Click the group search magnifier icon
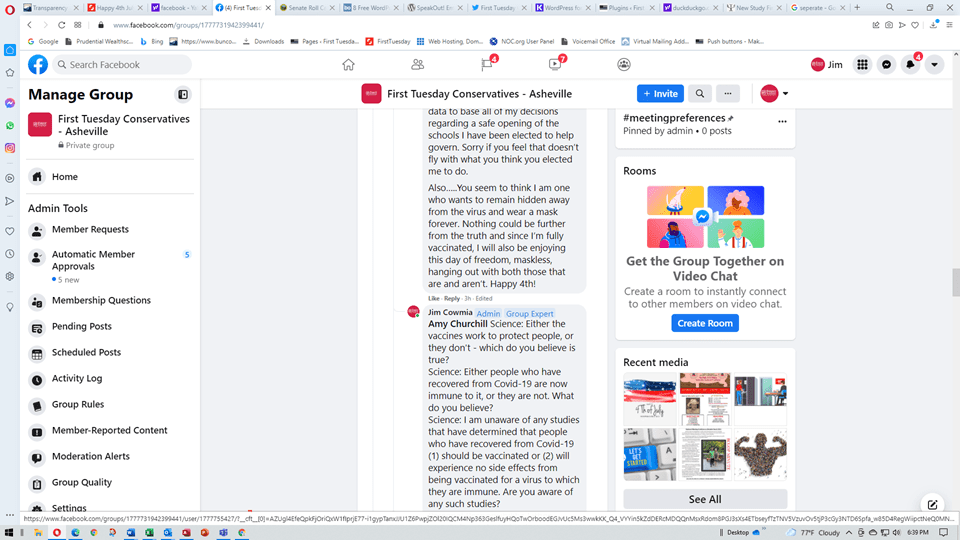 [700, 94]
